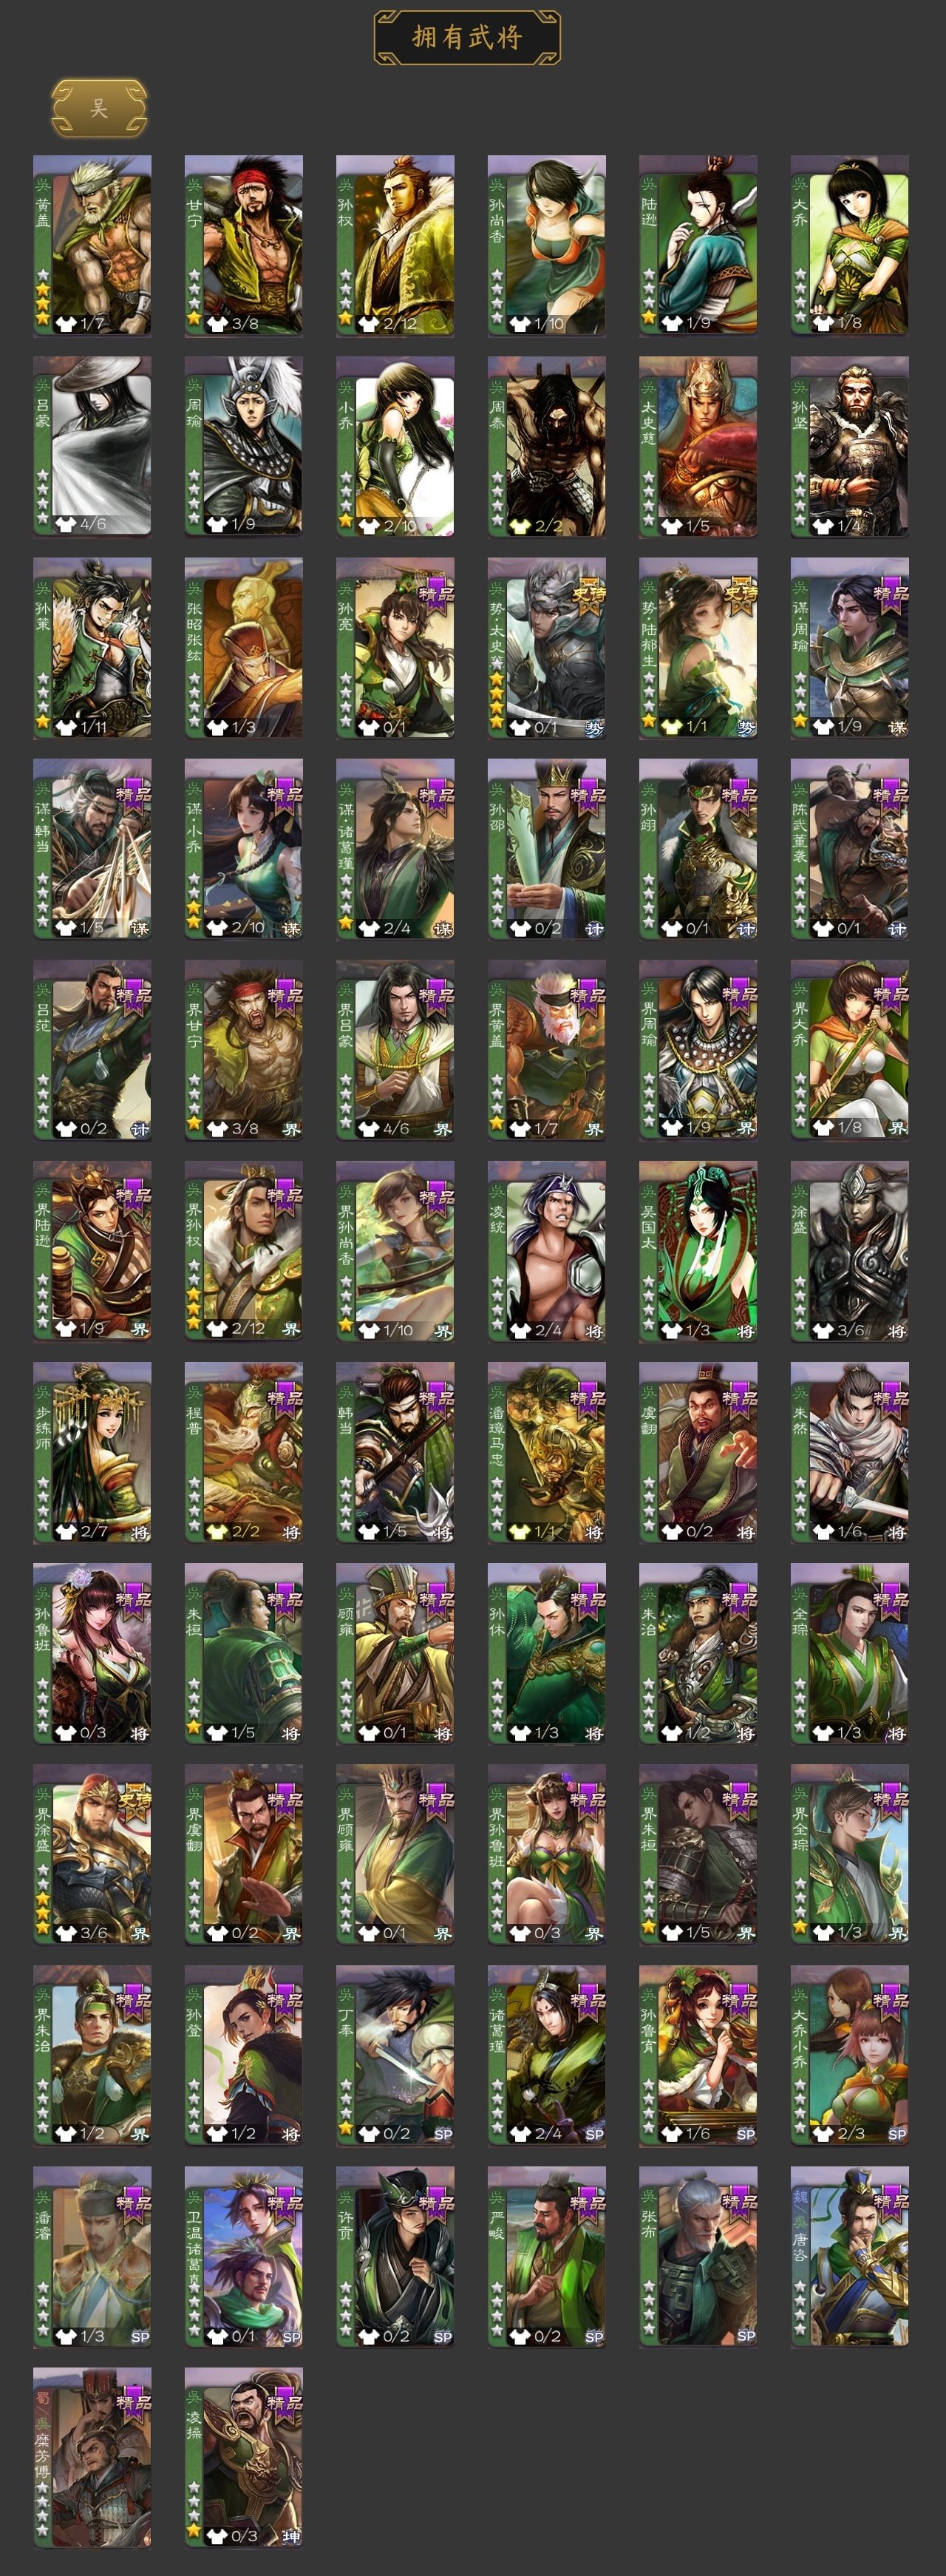
Task: Select the 唐咨 general card
Action: [850, 2256]
